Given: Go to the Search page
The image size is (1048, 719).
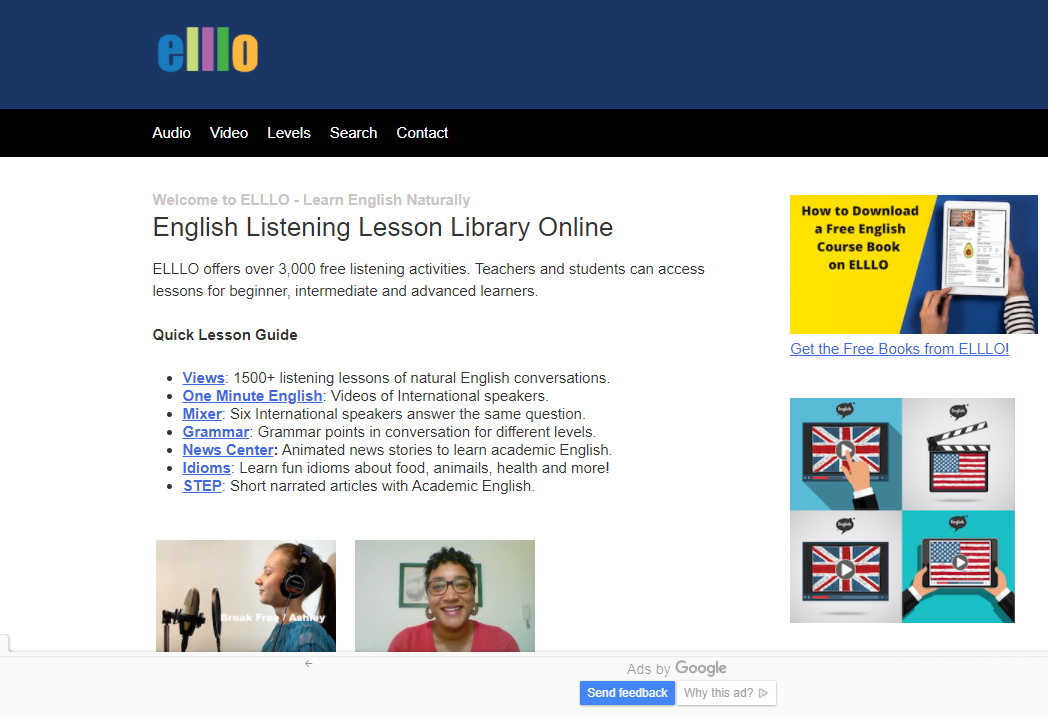Looking at the screenshot, I should click(354, 133).
